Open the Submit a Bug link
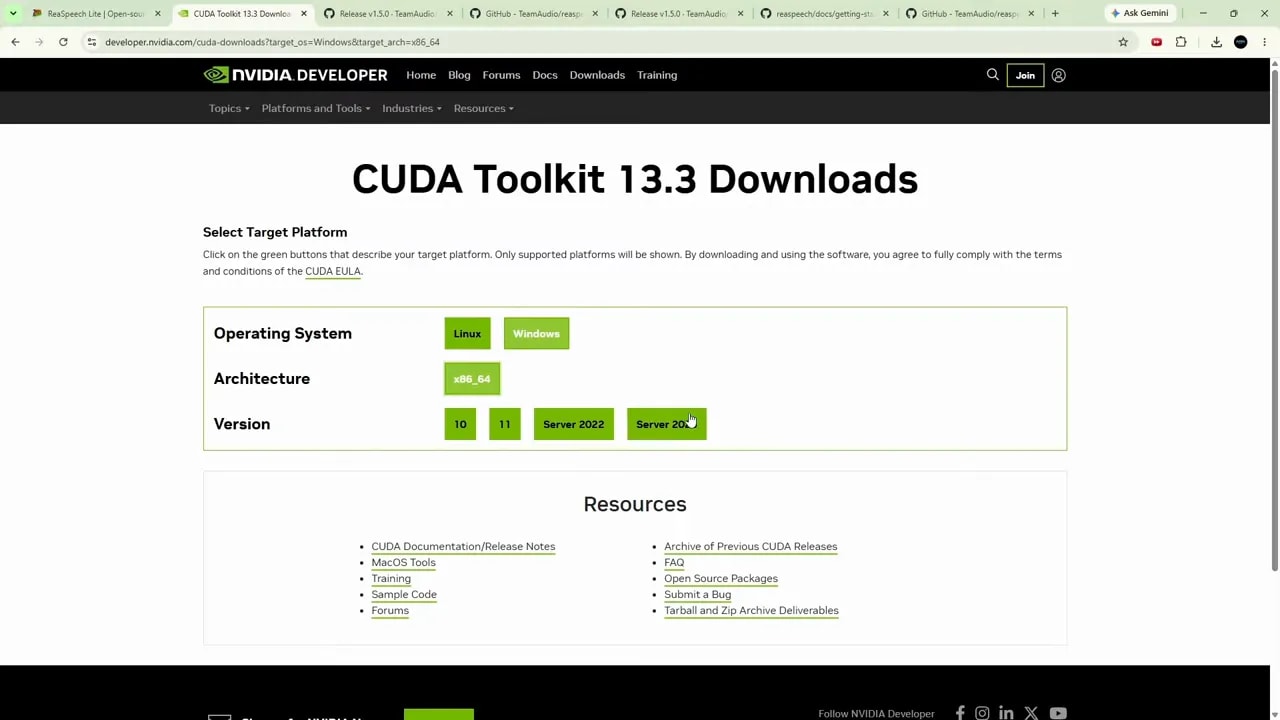Screen dimensions: 1280x720 [698, 594]
